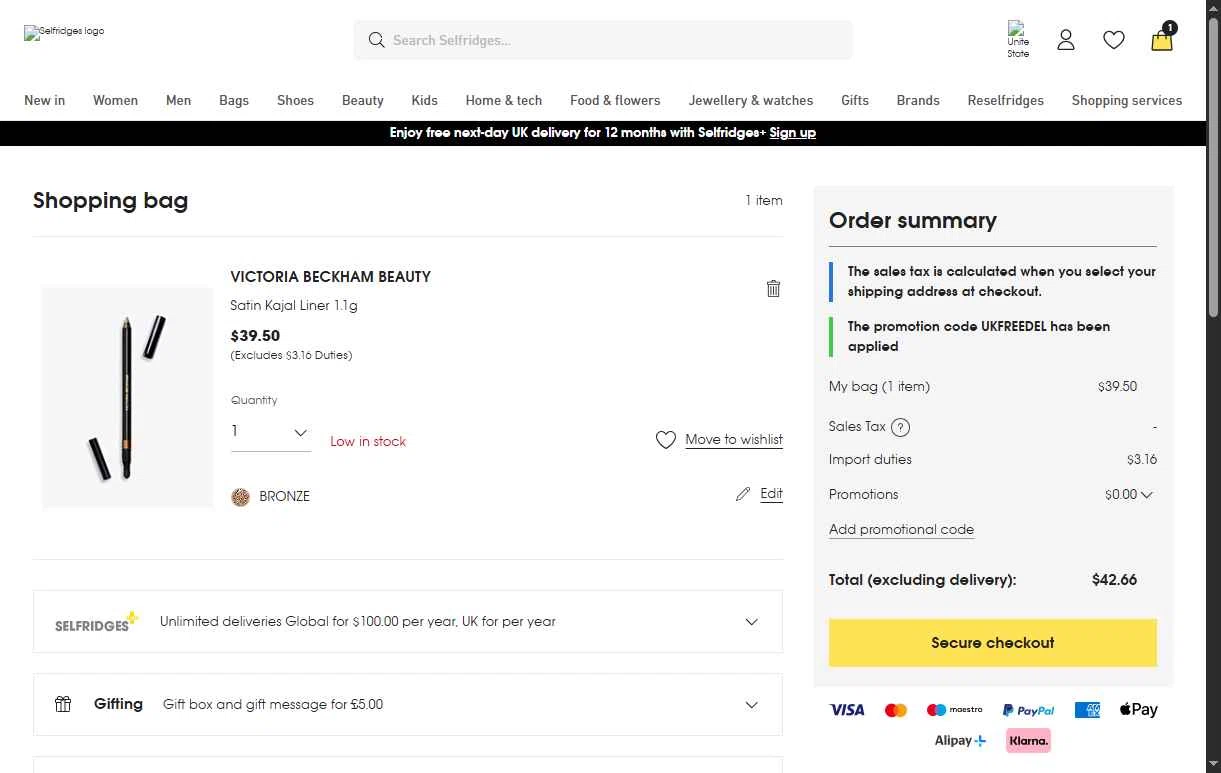The width and height of the screenshot is (1221, 773).
Task: Open the New in menu
Action: coord(45,100)
